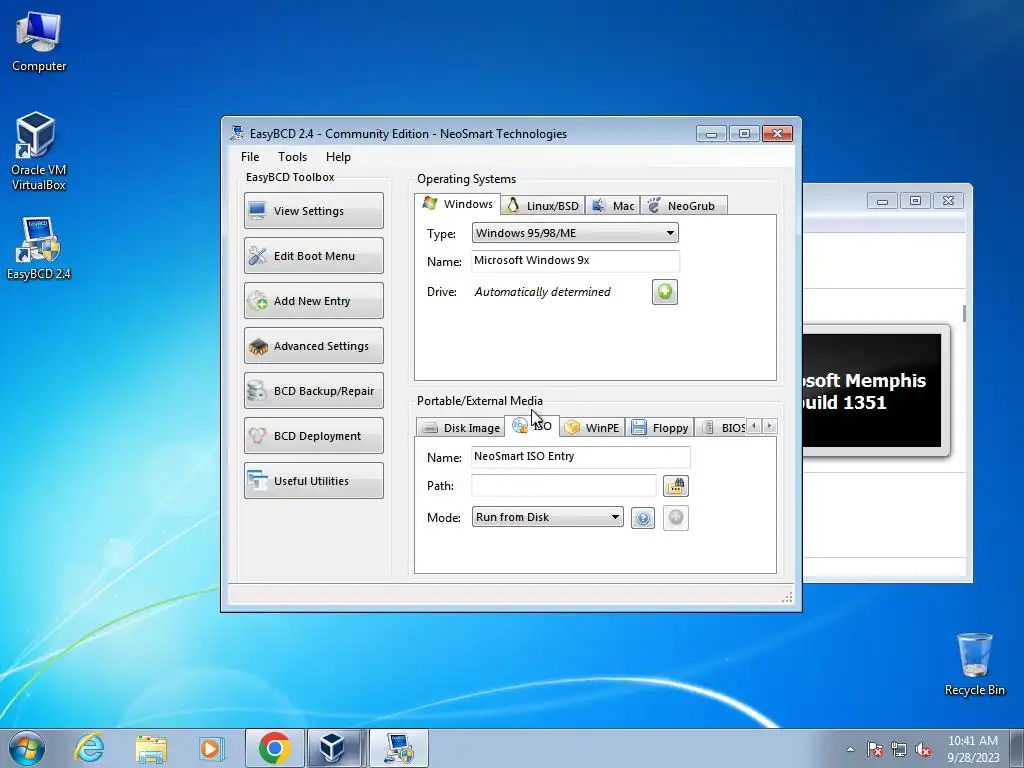1024x768 pixels.
Task: Switch to the Floppy tab
Action: tap(660, 428)
